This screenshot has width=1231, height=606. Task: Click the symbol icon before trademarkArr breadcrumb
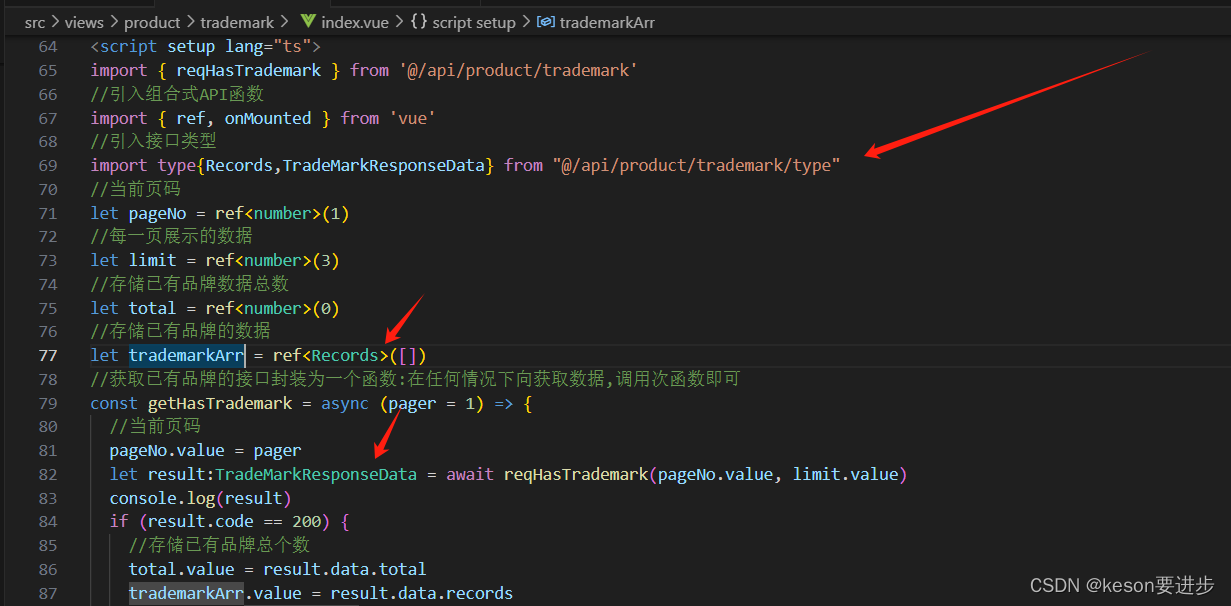[546, 21]
